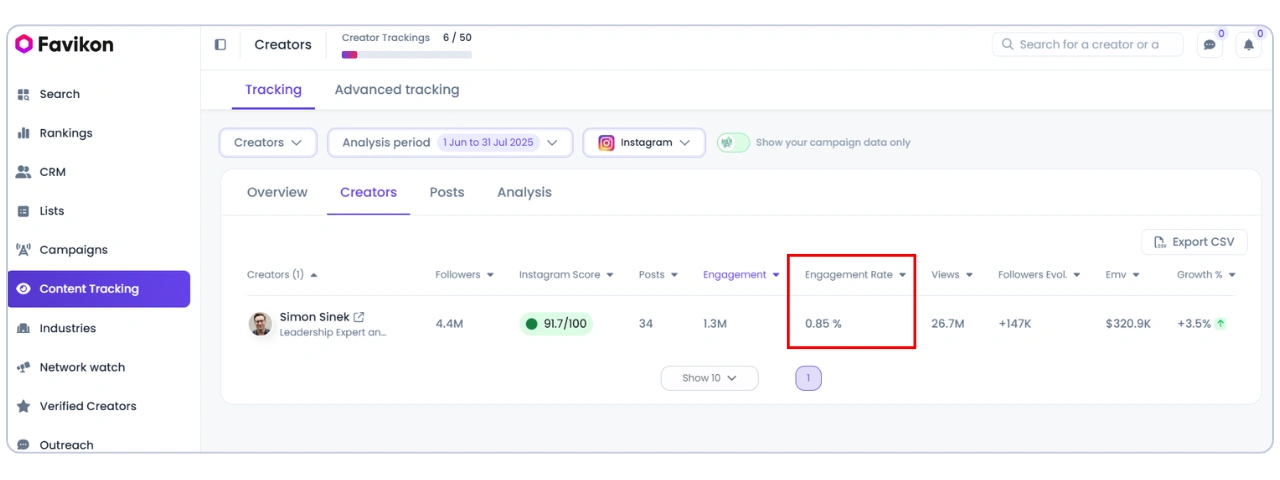Sort by Growth % column
1280x480 pixels.
click(x=1206, y=275)
